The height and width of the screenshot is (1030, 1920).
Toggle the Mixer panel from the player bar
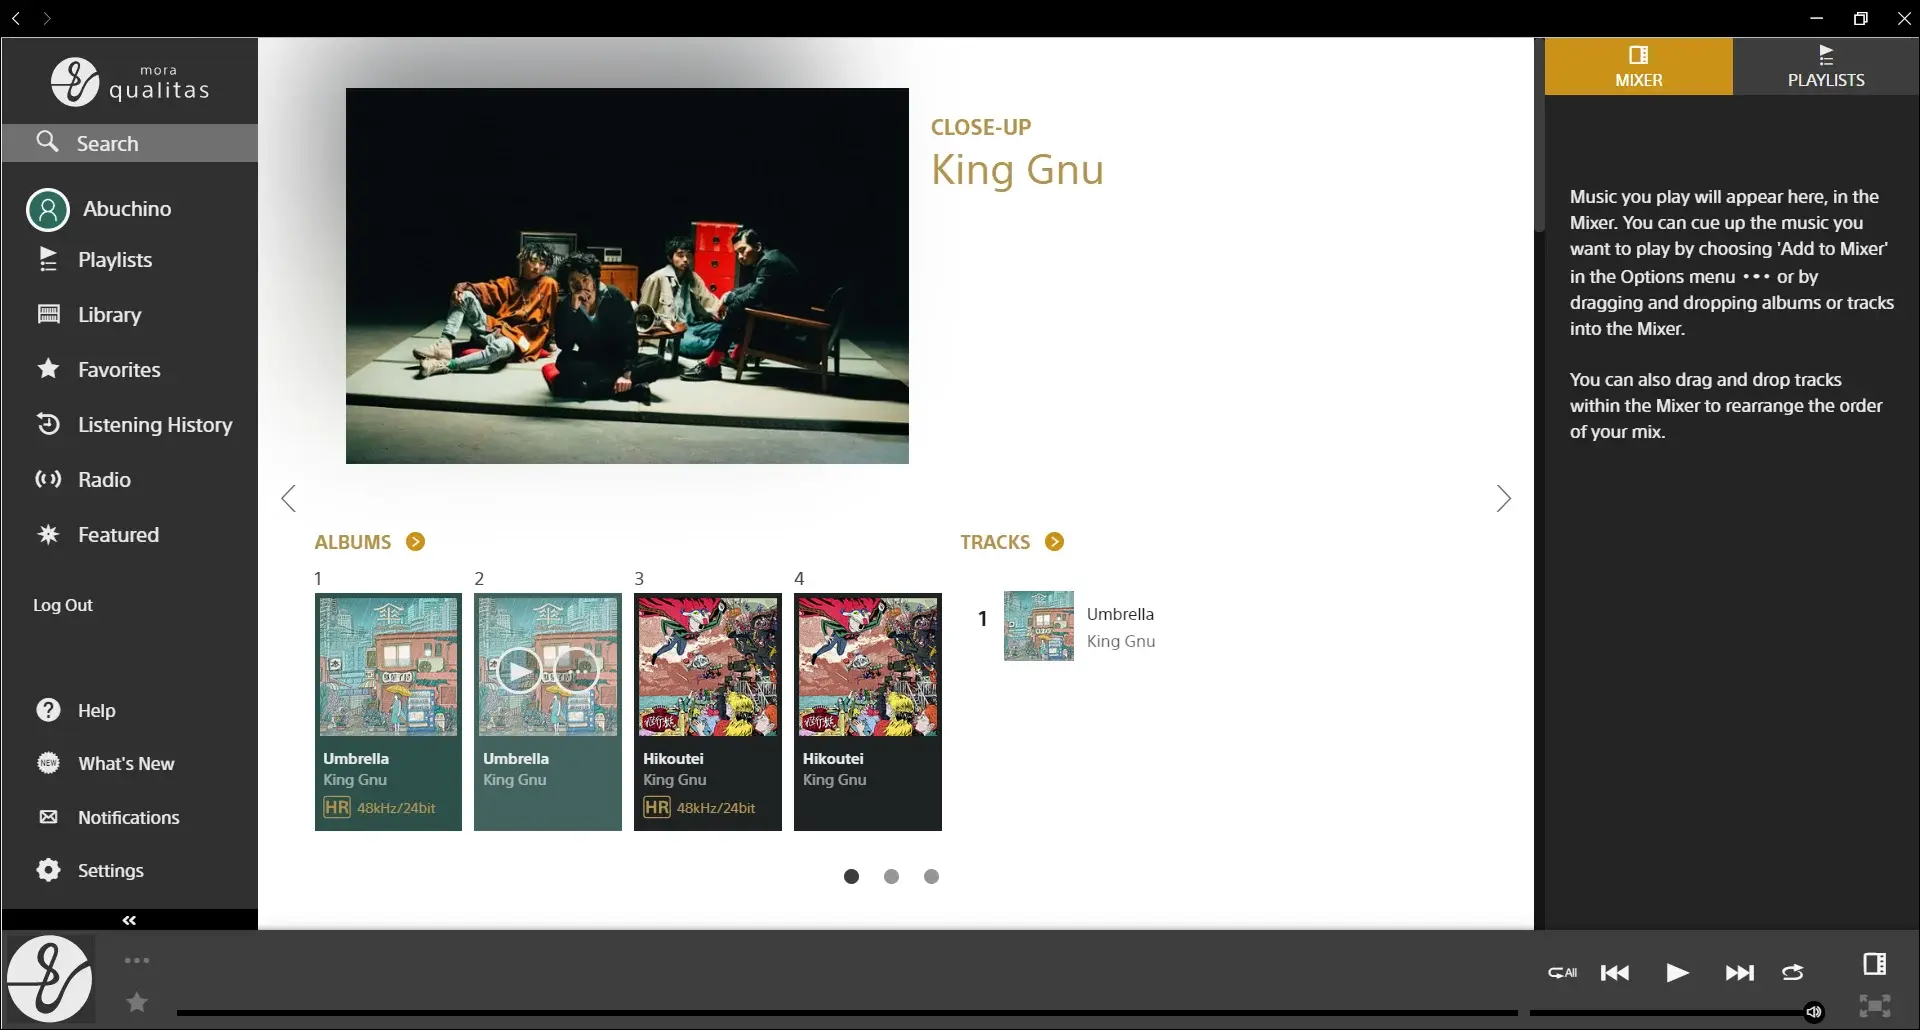[x=1875, y=964]
